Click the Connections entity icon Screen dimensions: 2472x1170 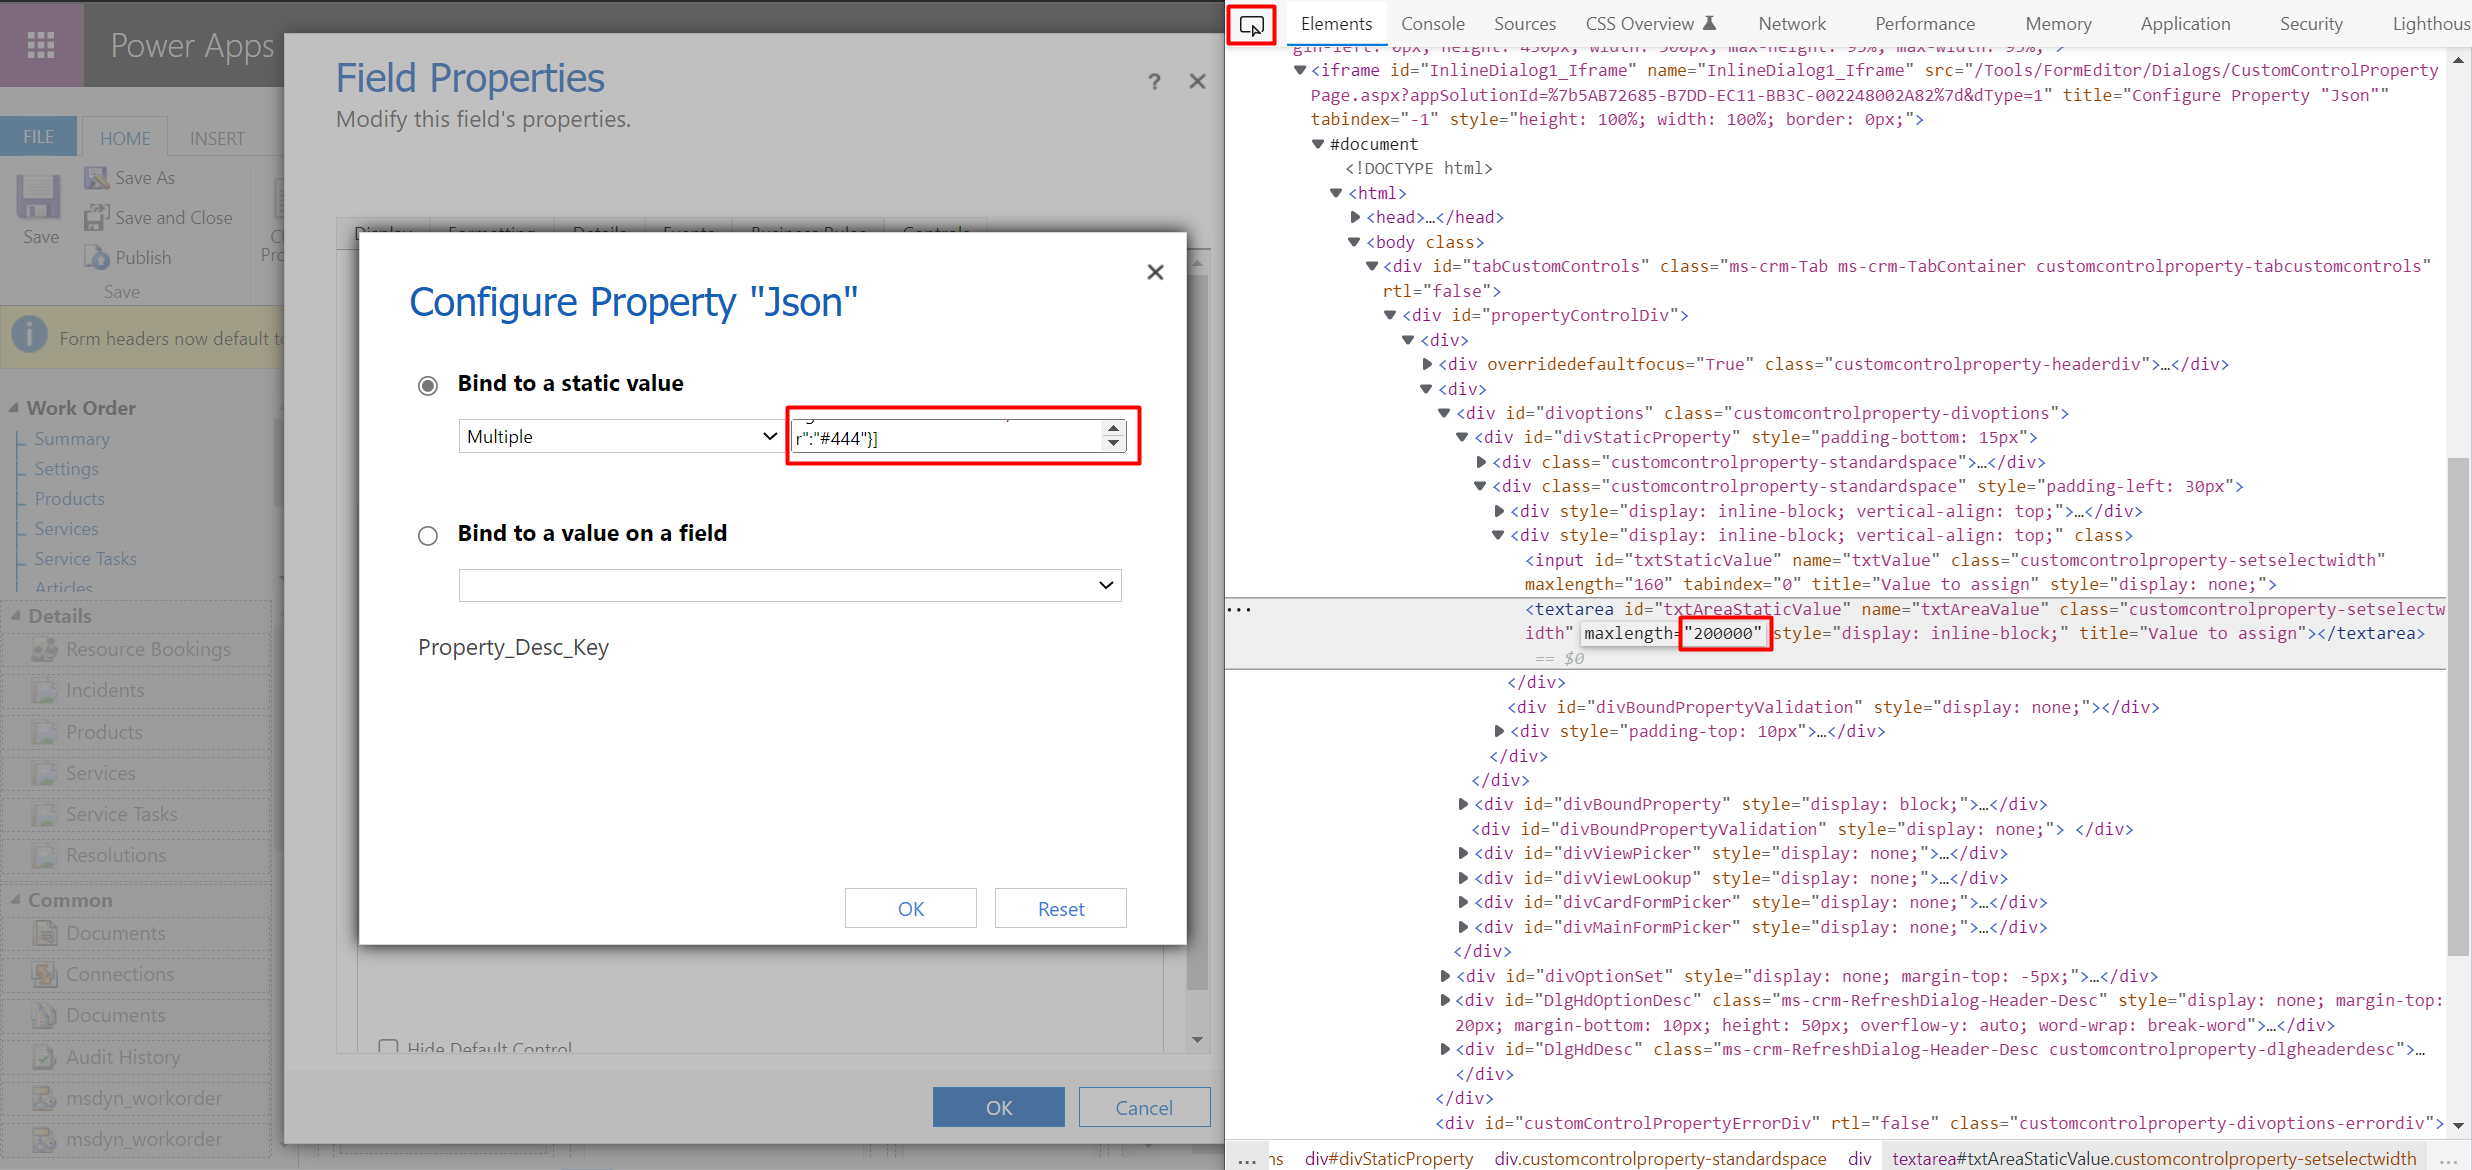(x=44, y=974)
